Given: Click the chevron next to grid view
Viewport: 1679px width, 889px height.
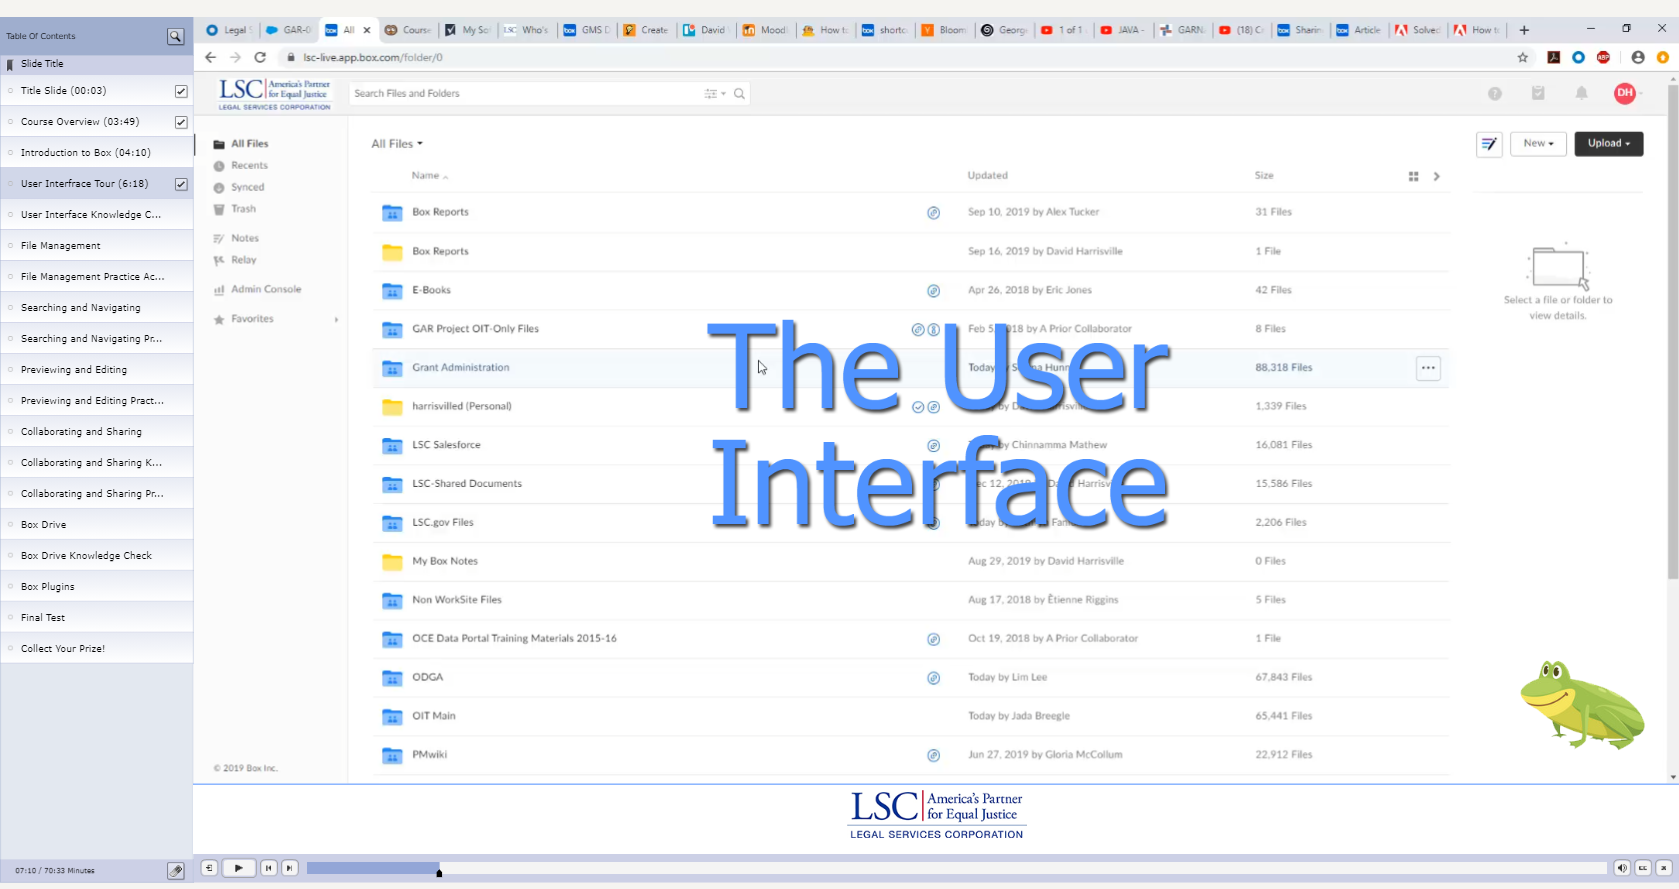Looking at the screenshot, I should (x=1437, y=177).
